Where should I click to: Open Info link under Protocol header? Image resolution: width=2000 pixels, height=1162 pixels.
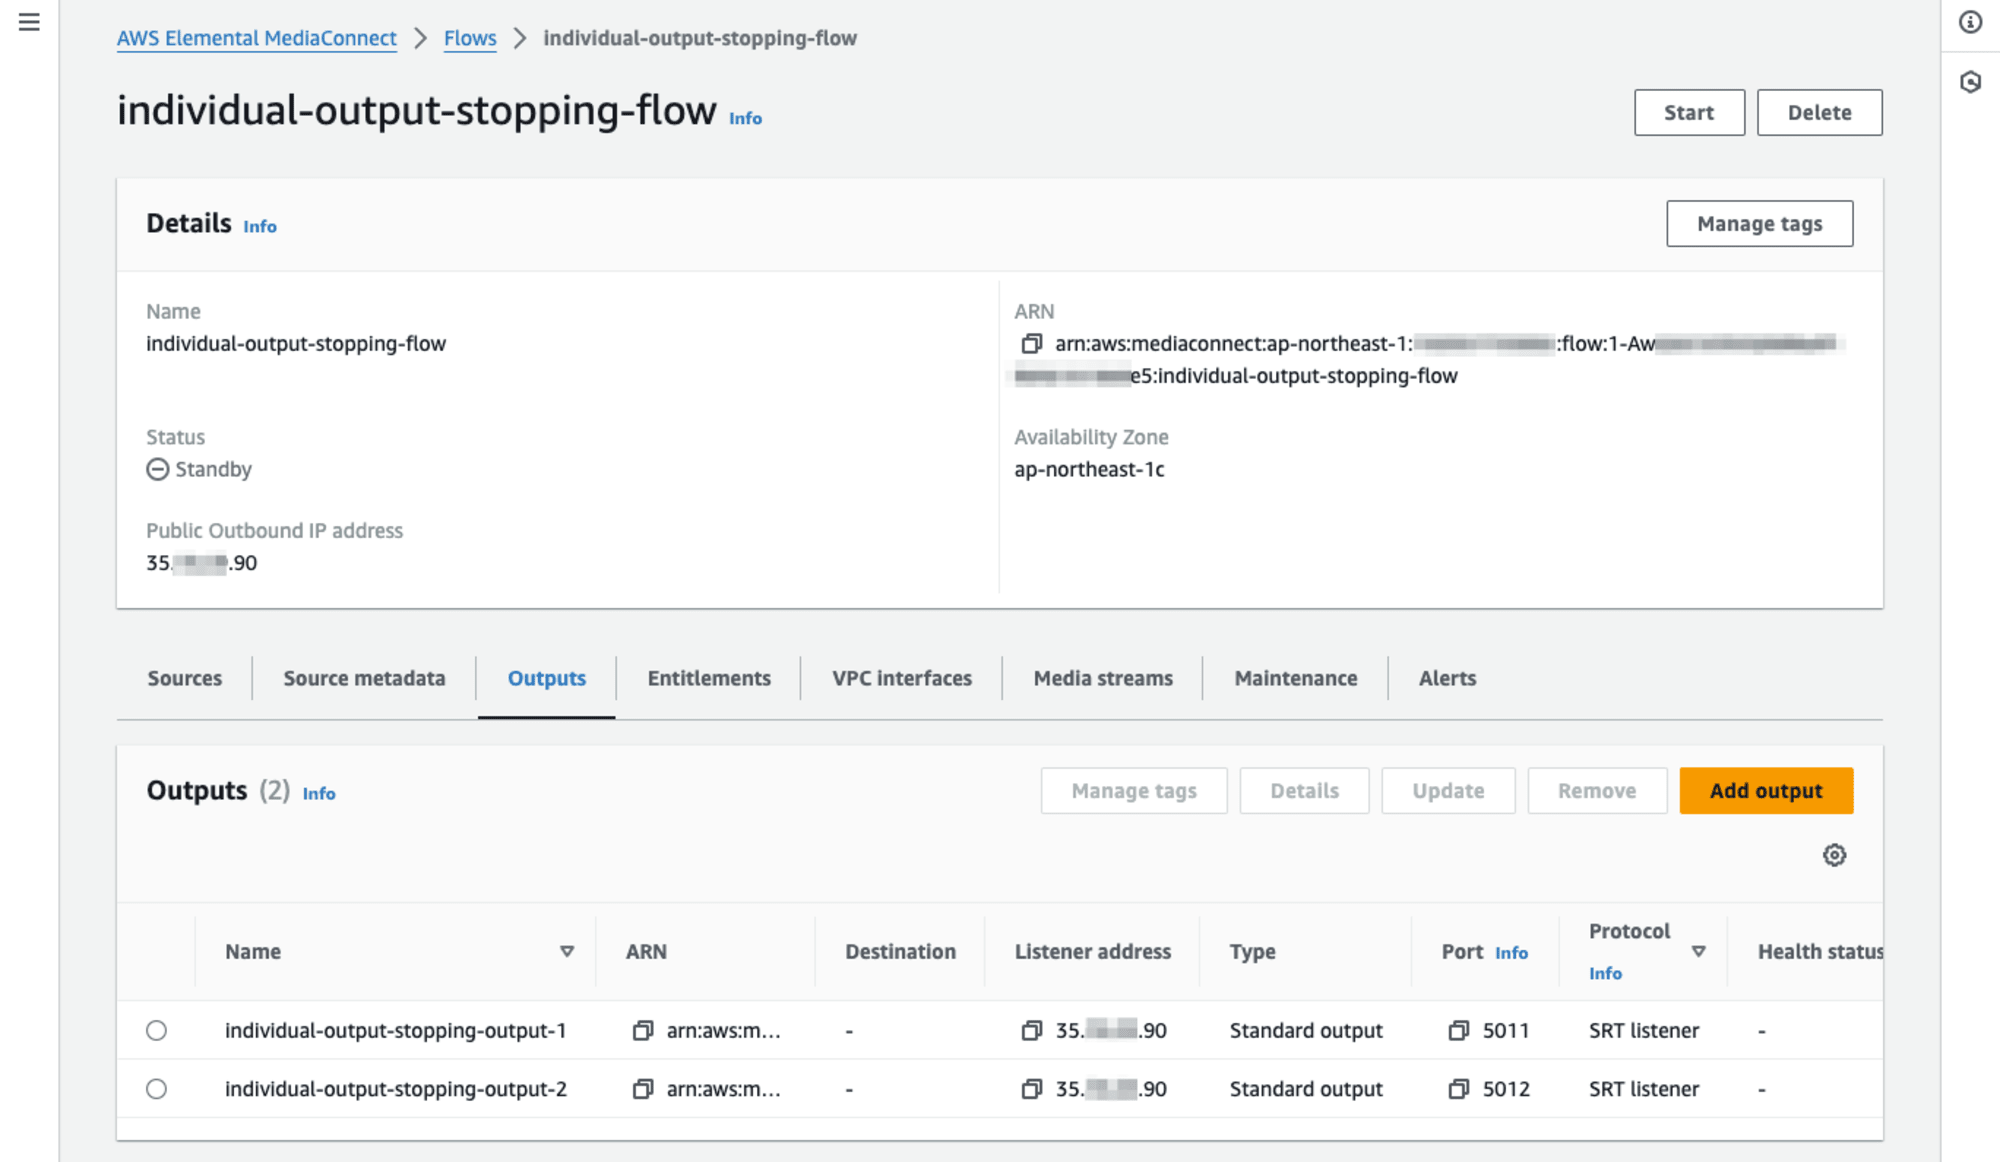pyautogui.click(x=1605, y=974)
